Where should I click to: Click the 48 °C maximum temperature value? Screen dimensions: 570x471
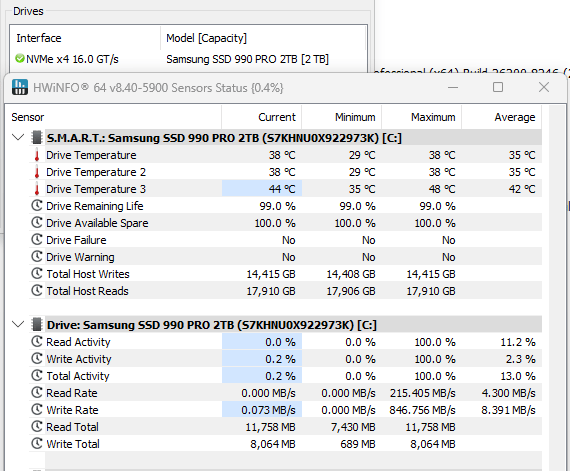pos(442,189)
